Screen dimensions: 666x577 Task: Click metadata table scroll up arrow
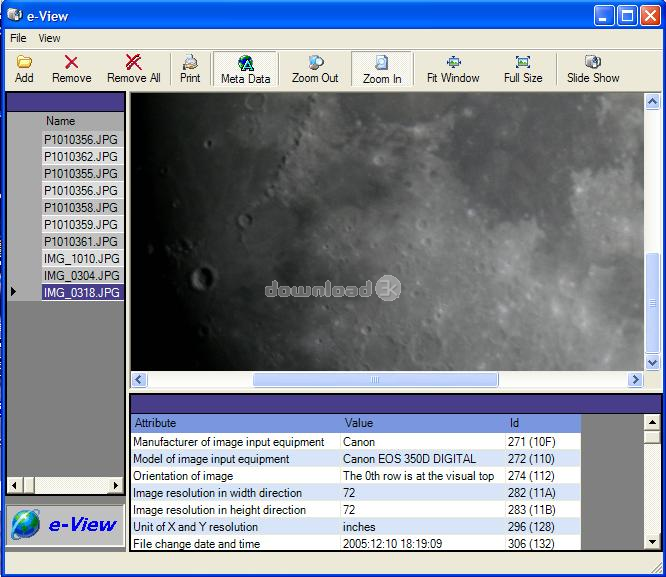[x=652, y=422]
